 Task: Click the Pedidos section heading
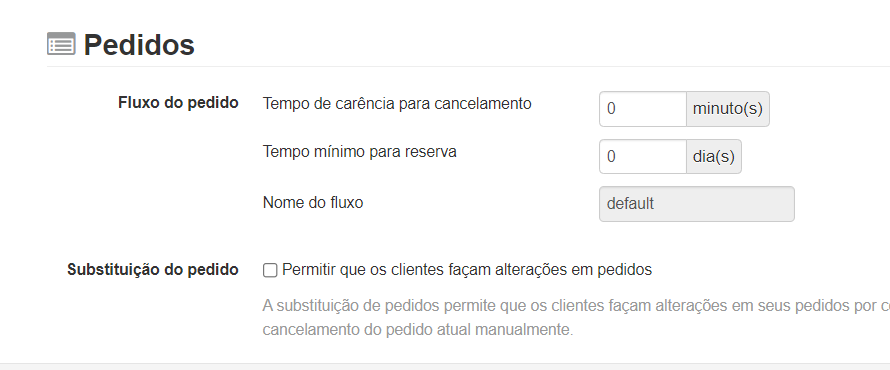pyautogui.click(x=139, y=45)
